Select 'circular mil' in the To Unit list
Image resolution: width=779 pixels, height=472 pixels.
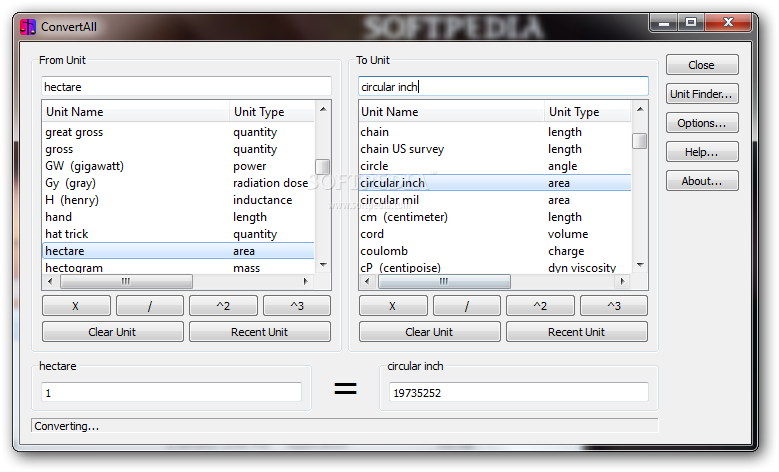click(495, 200)
